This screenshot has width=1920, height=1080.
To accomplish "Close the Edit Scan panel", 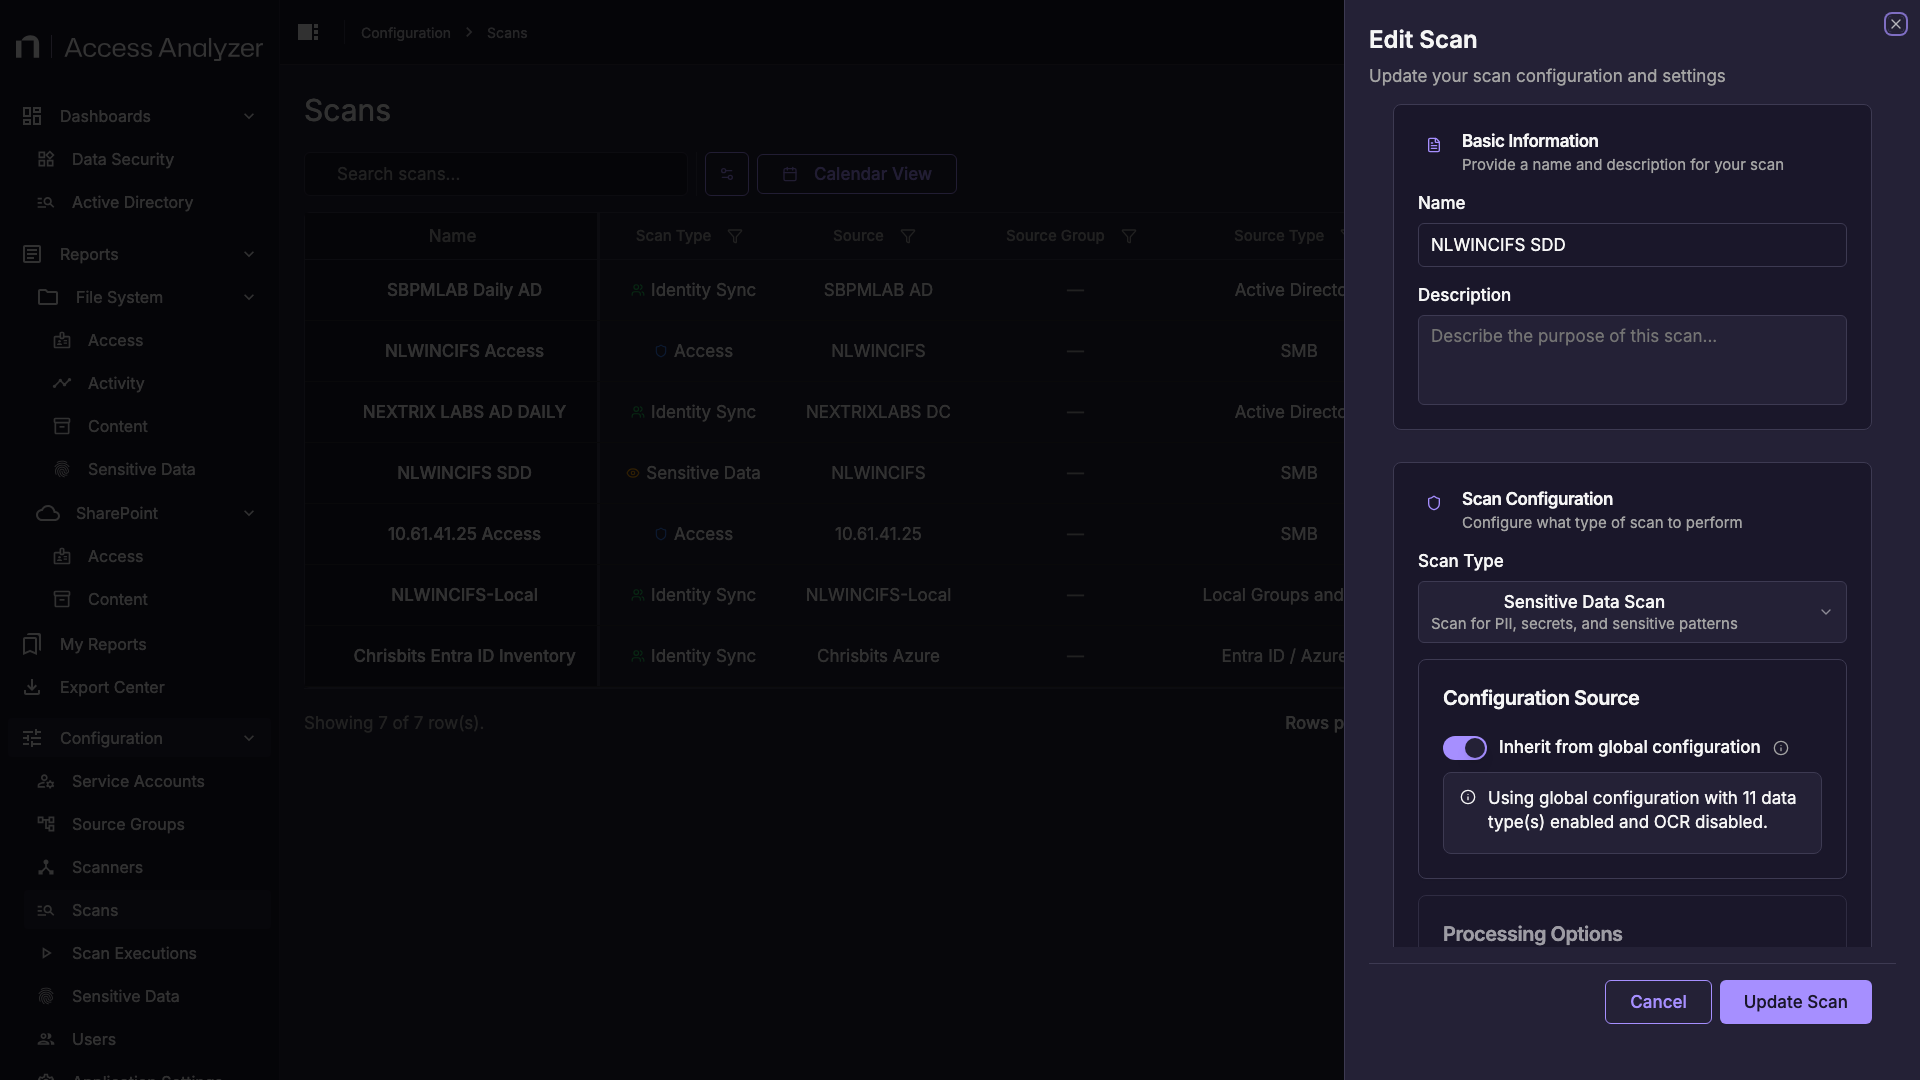I will point(1895,24).
